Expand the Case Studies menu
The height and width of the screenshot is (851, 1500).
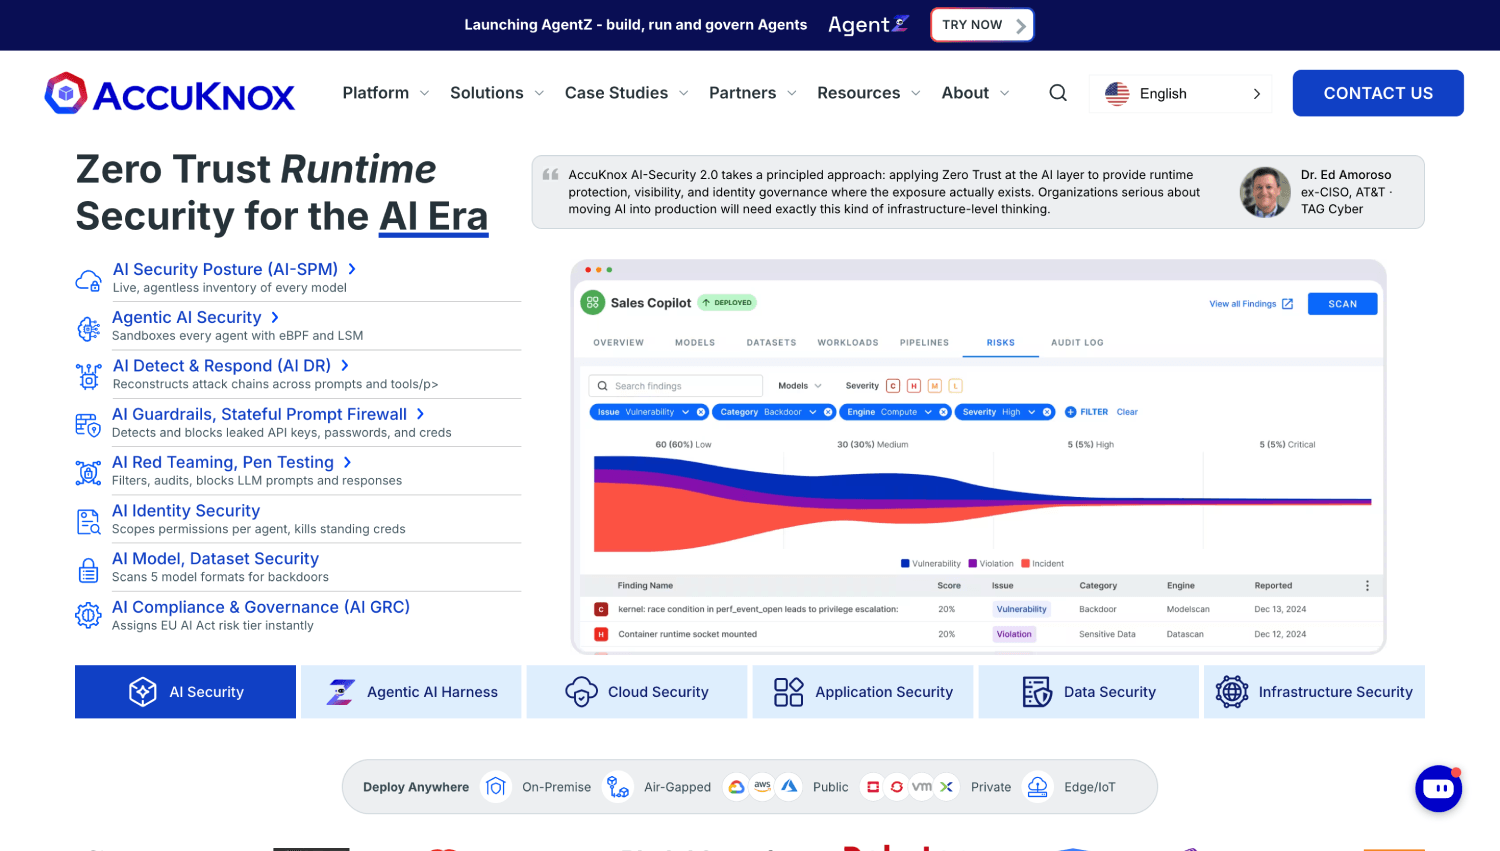click(627, 93)
